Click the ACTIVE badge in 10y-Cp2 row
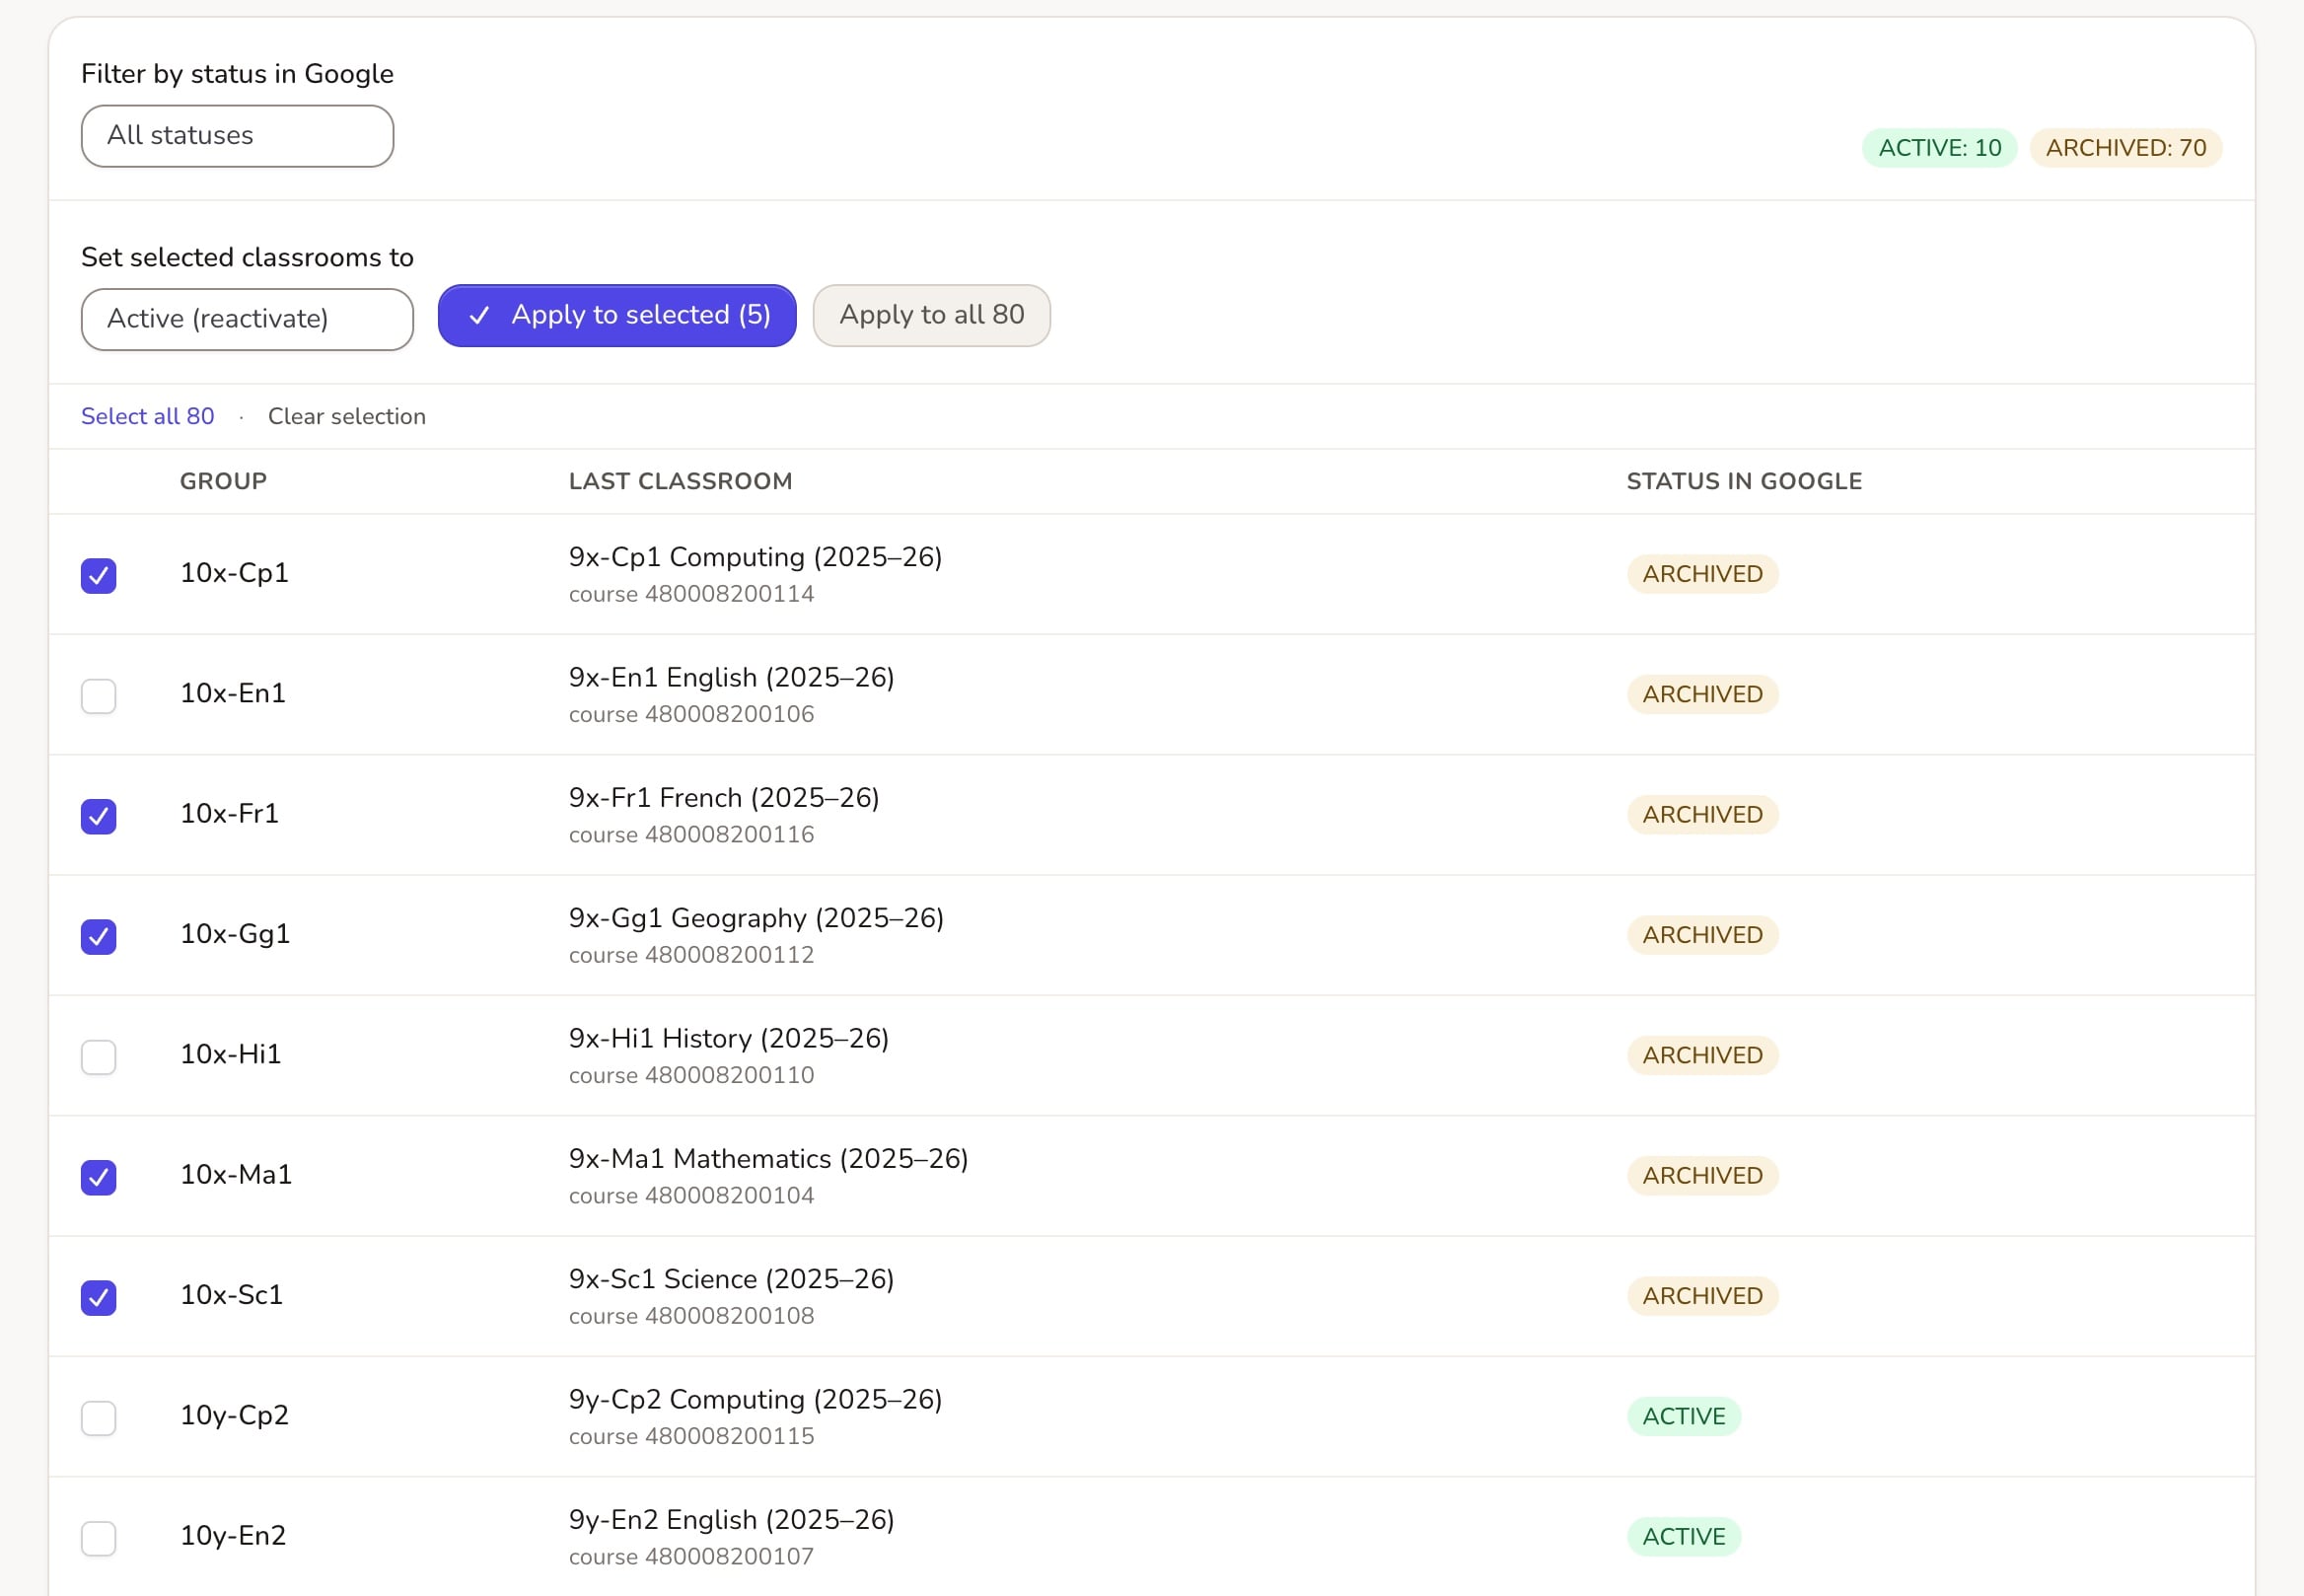Image resolution: width=2304 pixels, height=1596 pixels. click(1684, 1417)
